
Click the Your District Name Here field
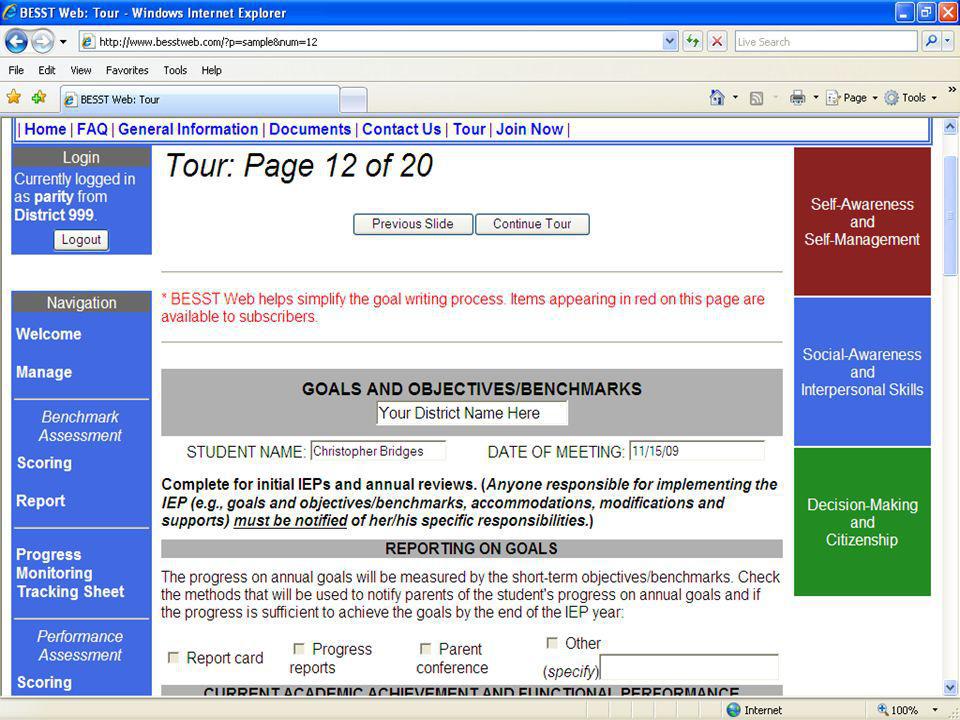[472, 413]
